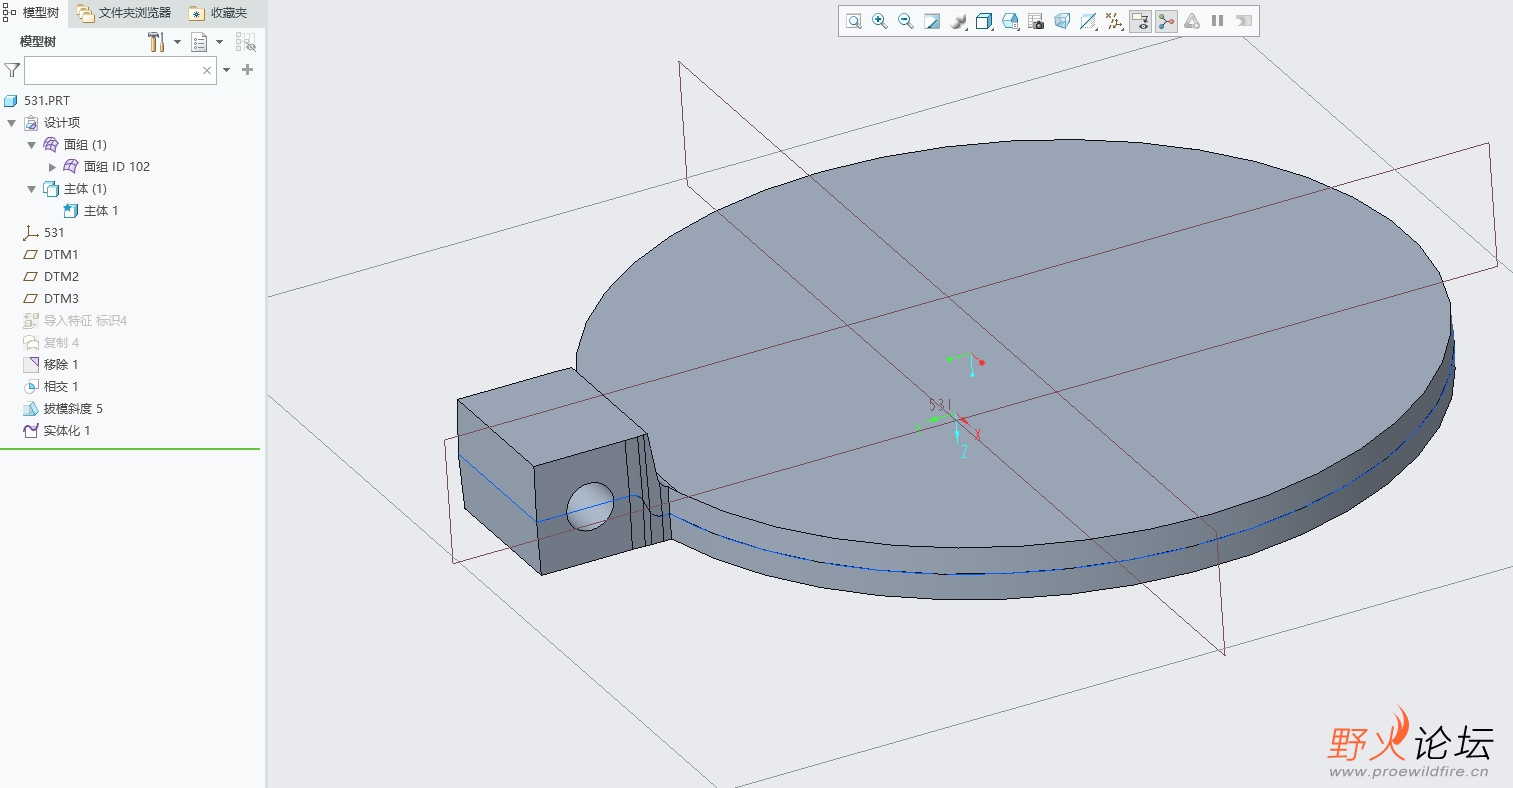Click the tree-with-crossed-eye icon
Image resolution: width=1513 pixels, height=788 pixels.
click(246, 42)
